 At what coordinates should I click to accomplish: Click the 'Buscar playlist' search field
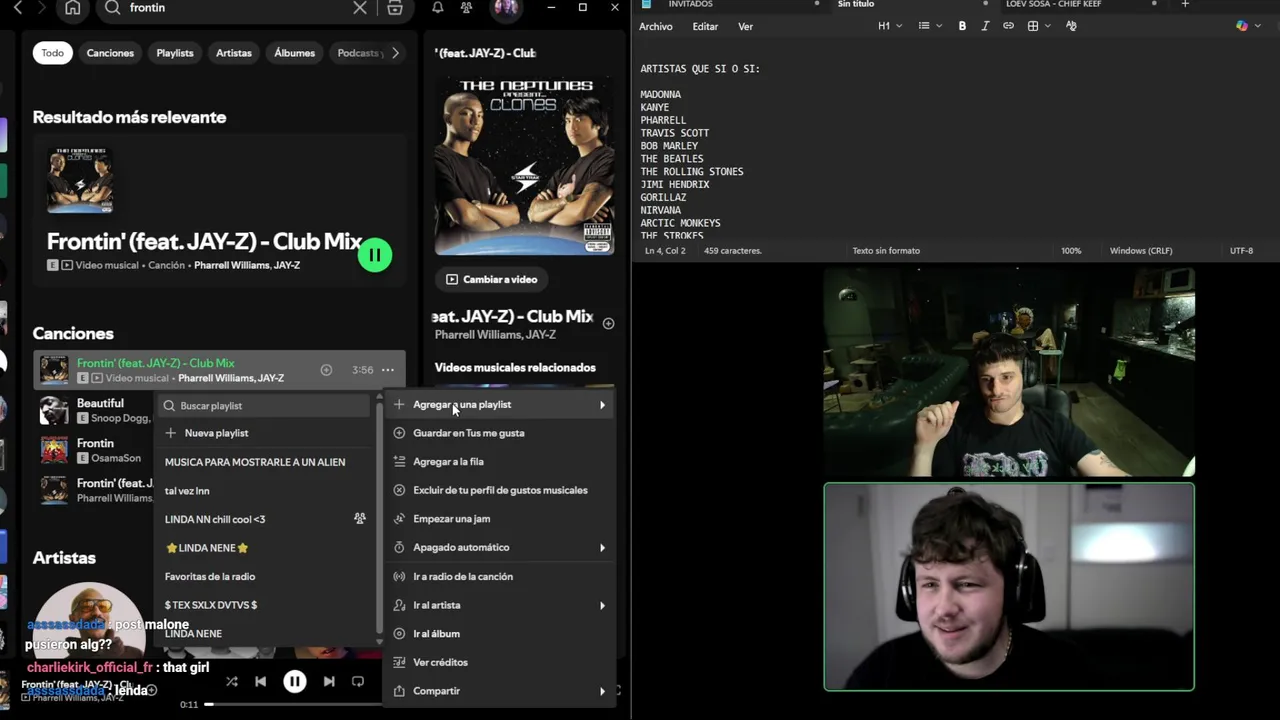[265, 406]
